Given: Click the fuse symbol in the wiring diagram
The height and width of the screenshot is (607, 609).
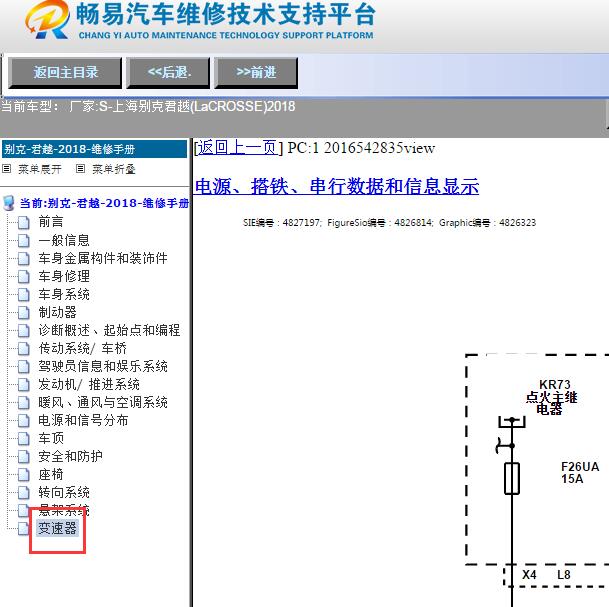Looking at the screenshot, I should tap(512, 478).
